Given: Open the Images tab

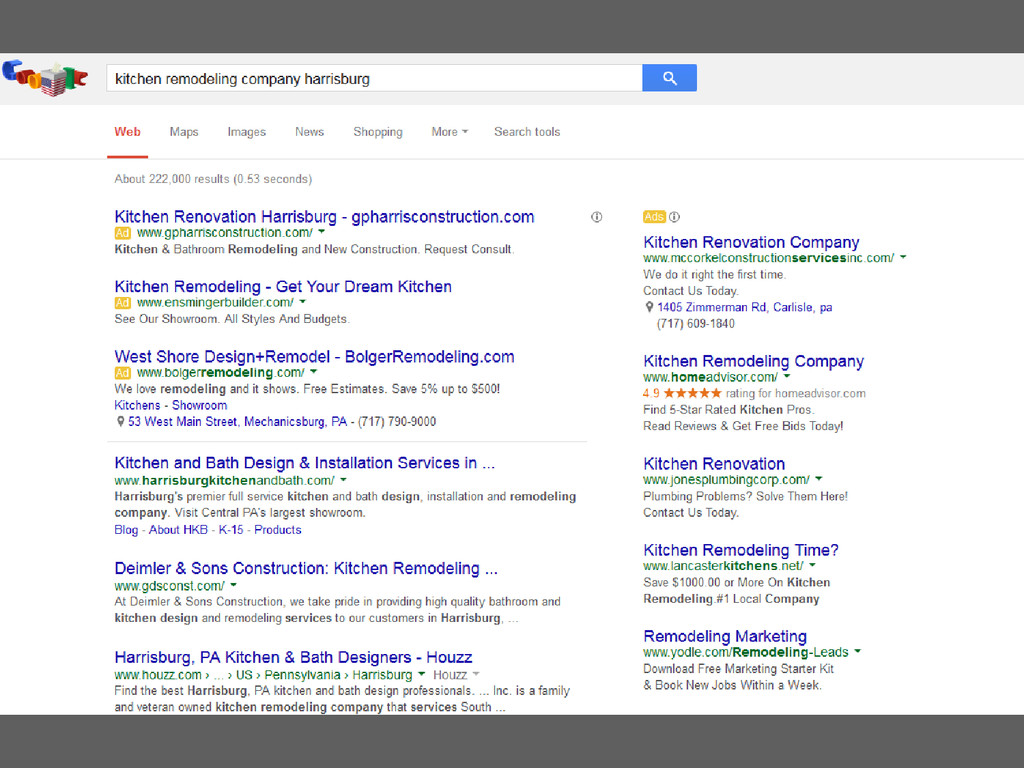Looking at the screenshot, I should [x=247, y=132].
